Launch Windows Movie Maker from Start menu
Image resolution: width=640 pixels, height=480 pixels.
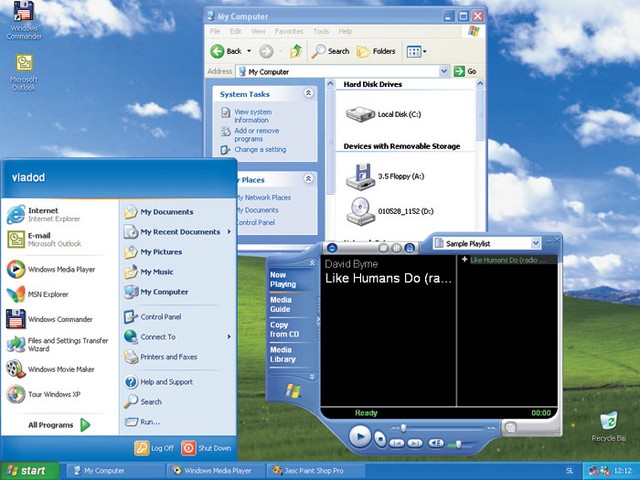(51, 369)
